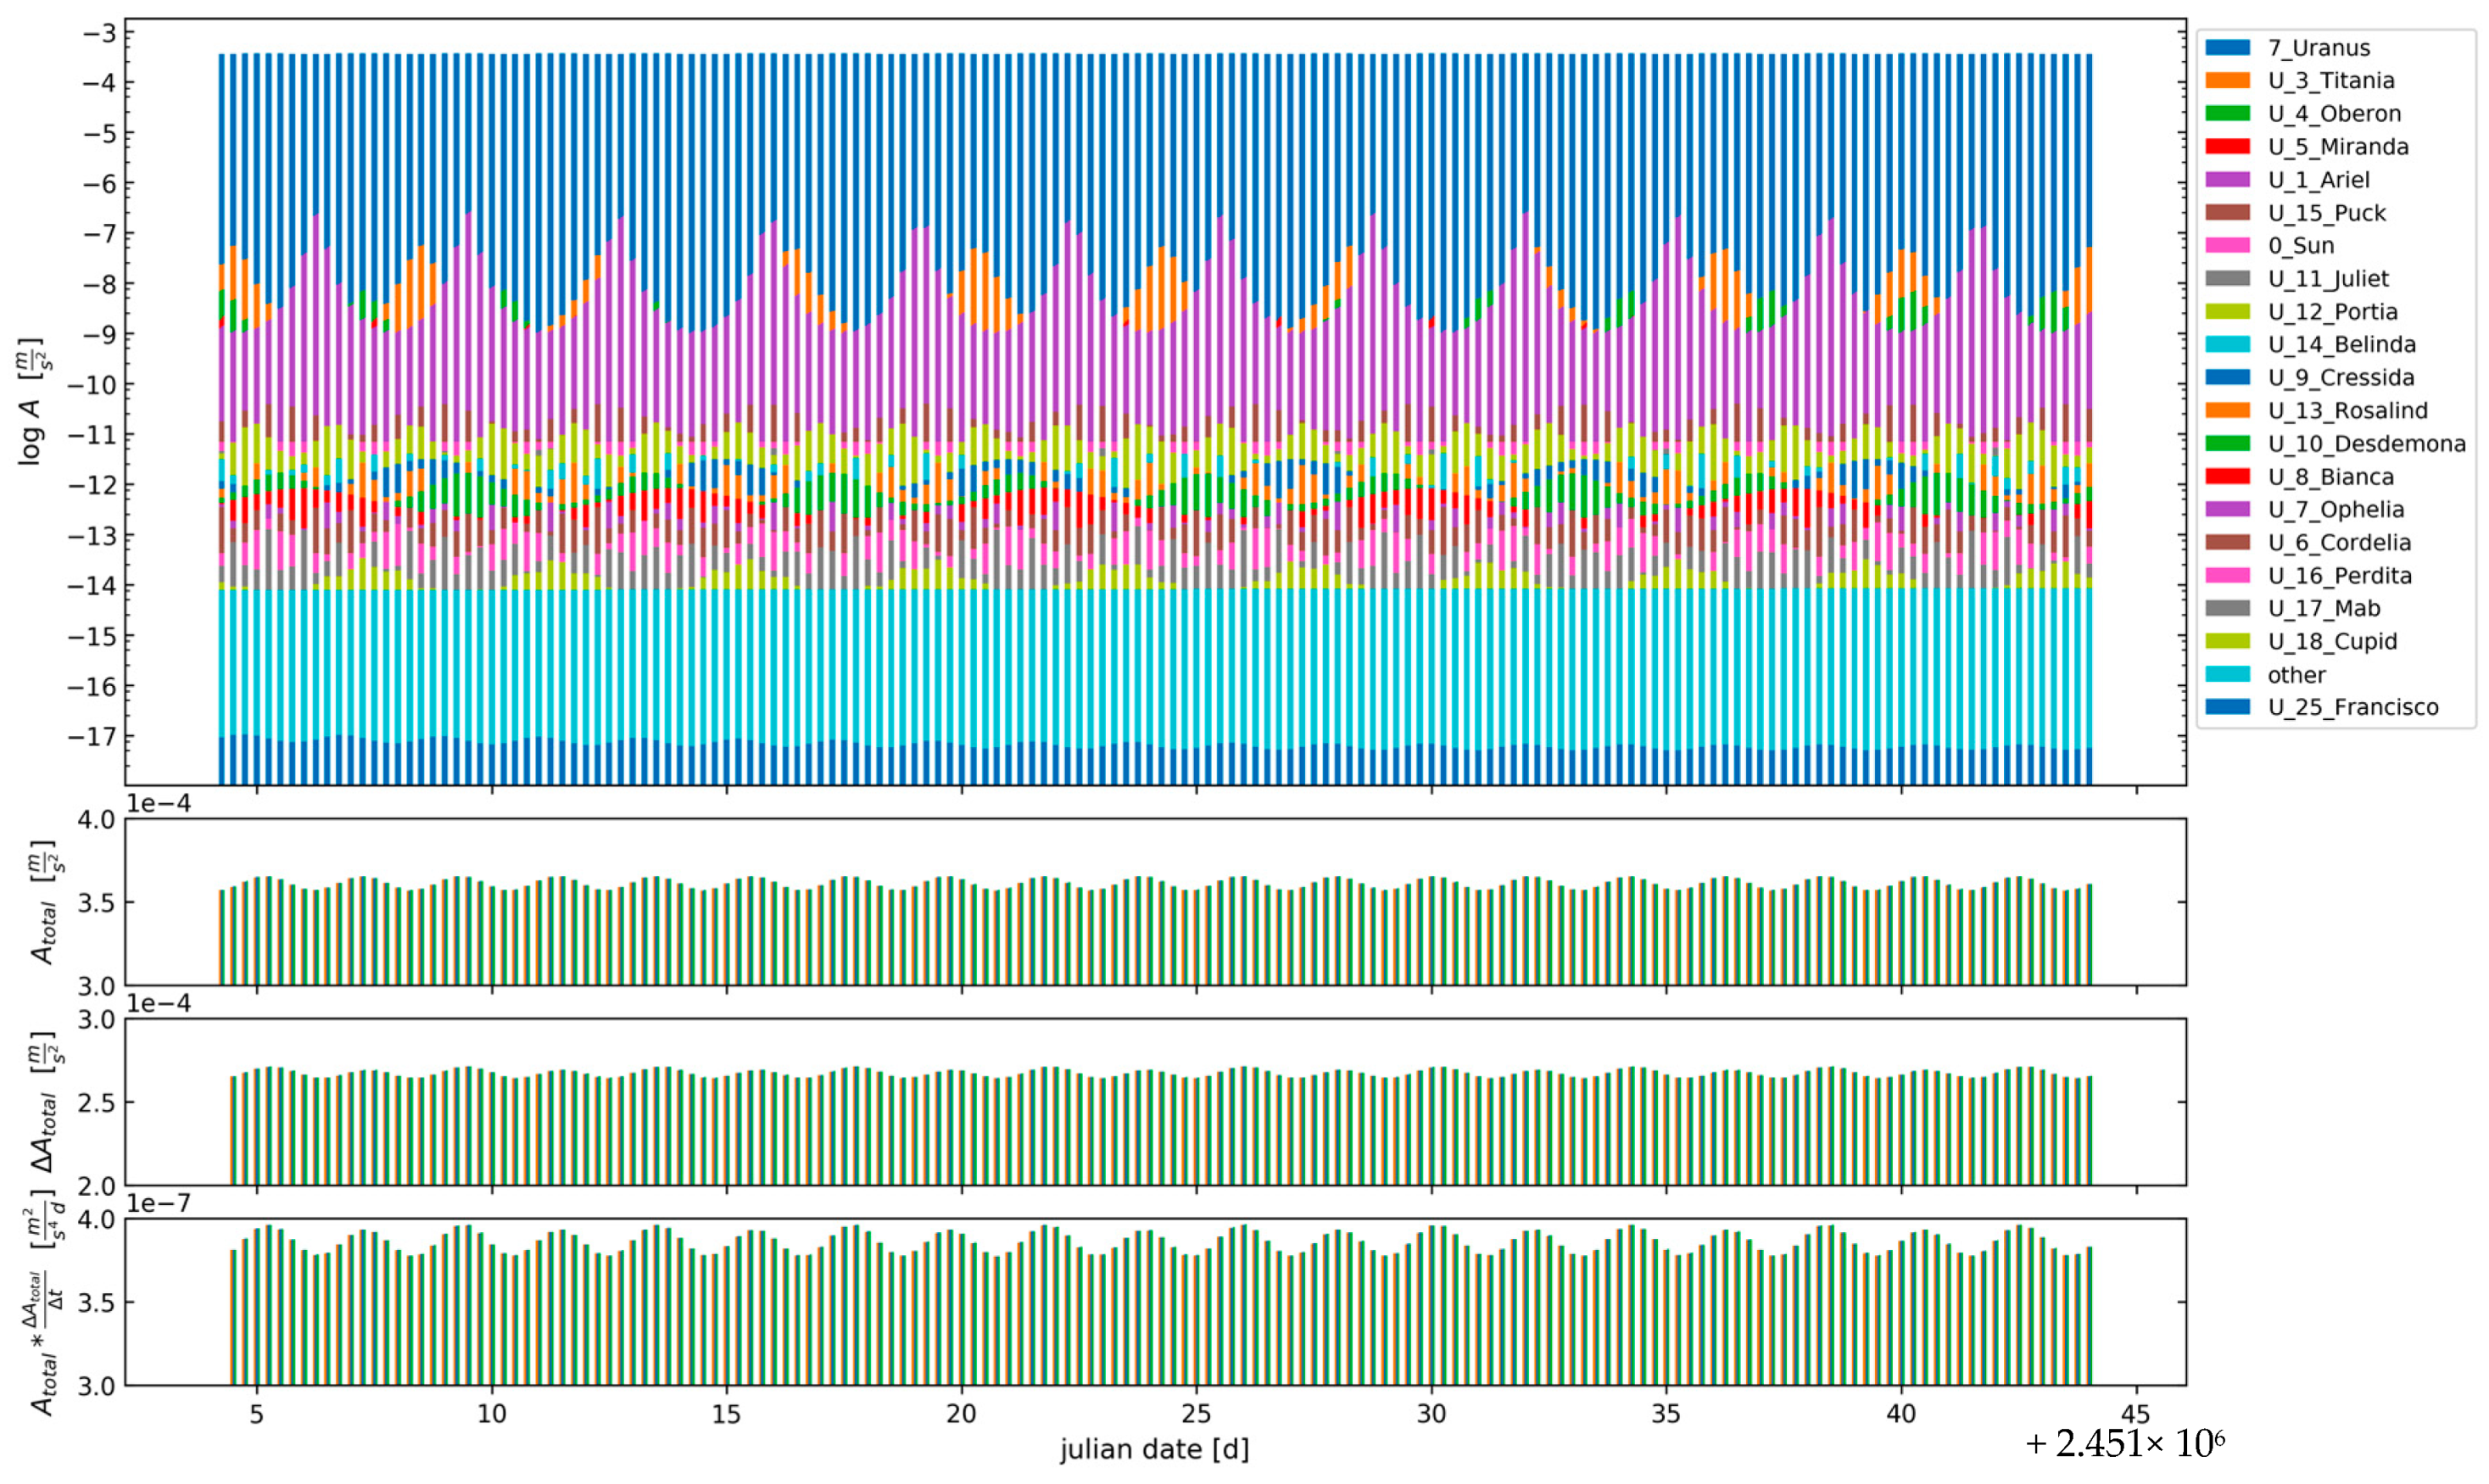Select the 'U_12_Portia' legend label
The width and height of the screenshot is (2489, 1484).
(2333, 312)
